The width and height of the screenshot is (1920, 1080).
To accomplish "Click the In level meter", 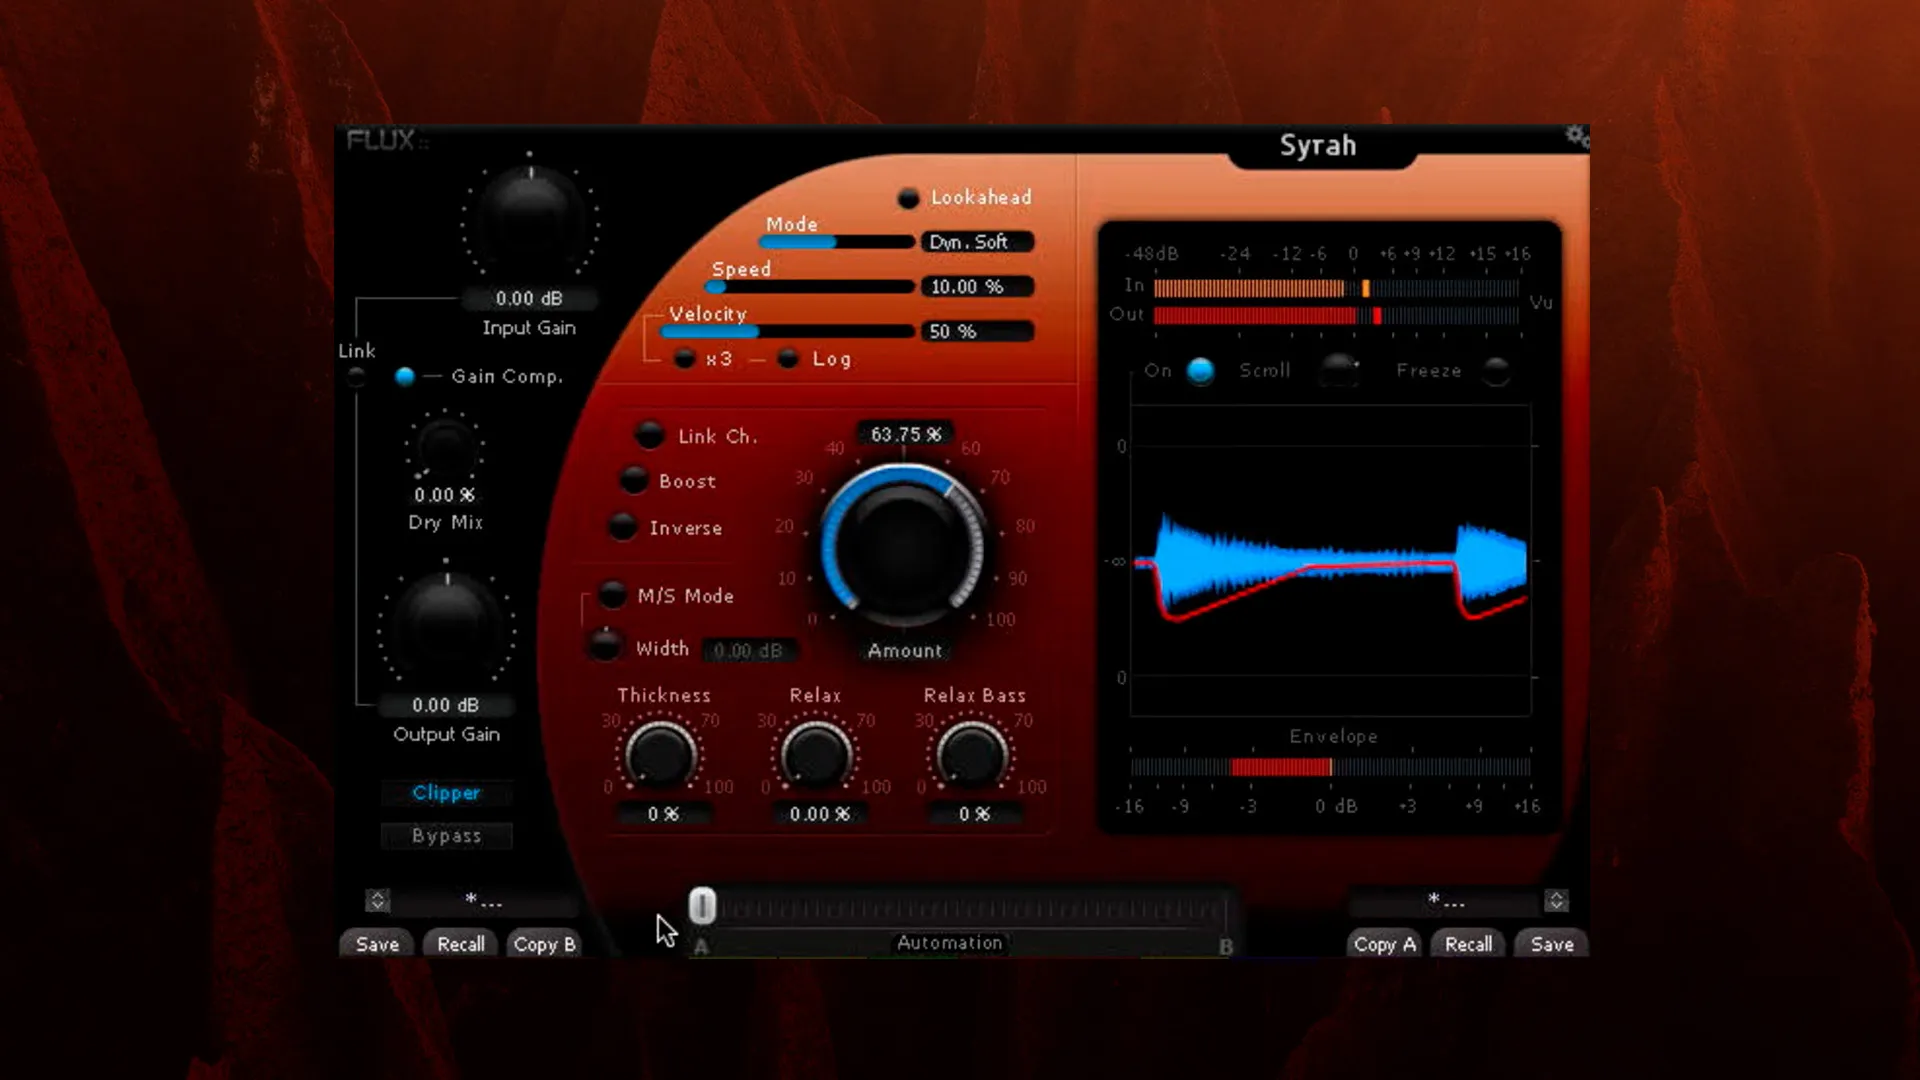I will (1336, 288).
